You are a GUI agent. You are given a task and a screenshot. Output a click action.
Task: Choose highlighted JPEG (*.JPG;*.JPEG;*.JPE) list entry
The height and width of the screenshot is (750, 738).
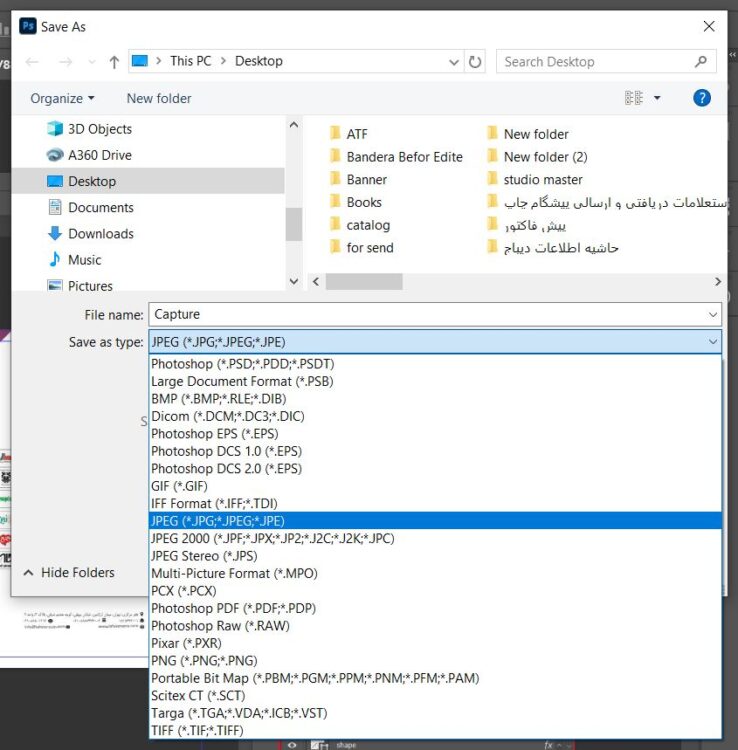pos(435,521)
